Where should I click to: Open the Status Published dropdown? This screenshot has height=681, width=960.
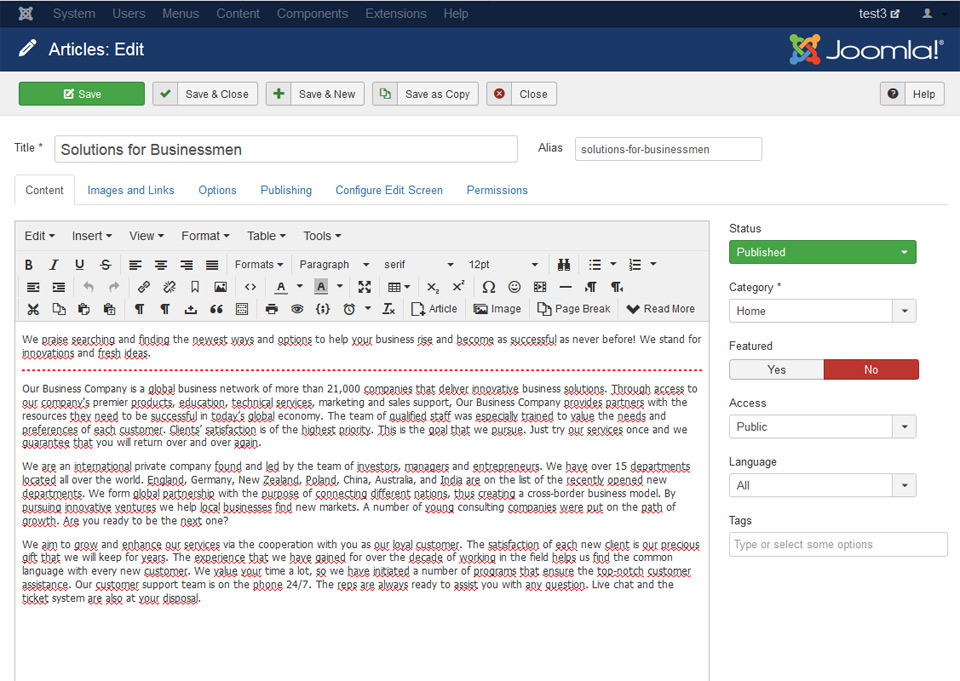pos(822,252)
